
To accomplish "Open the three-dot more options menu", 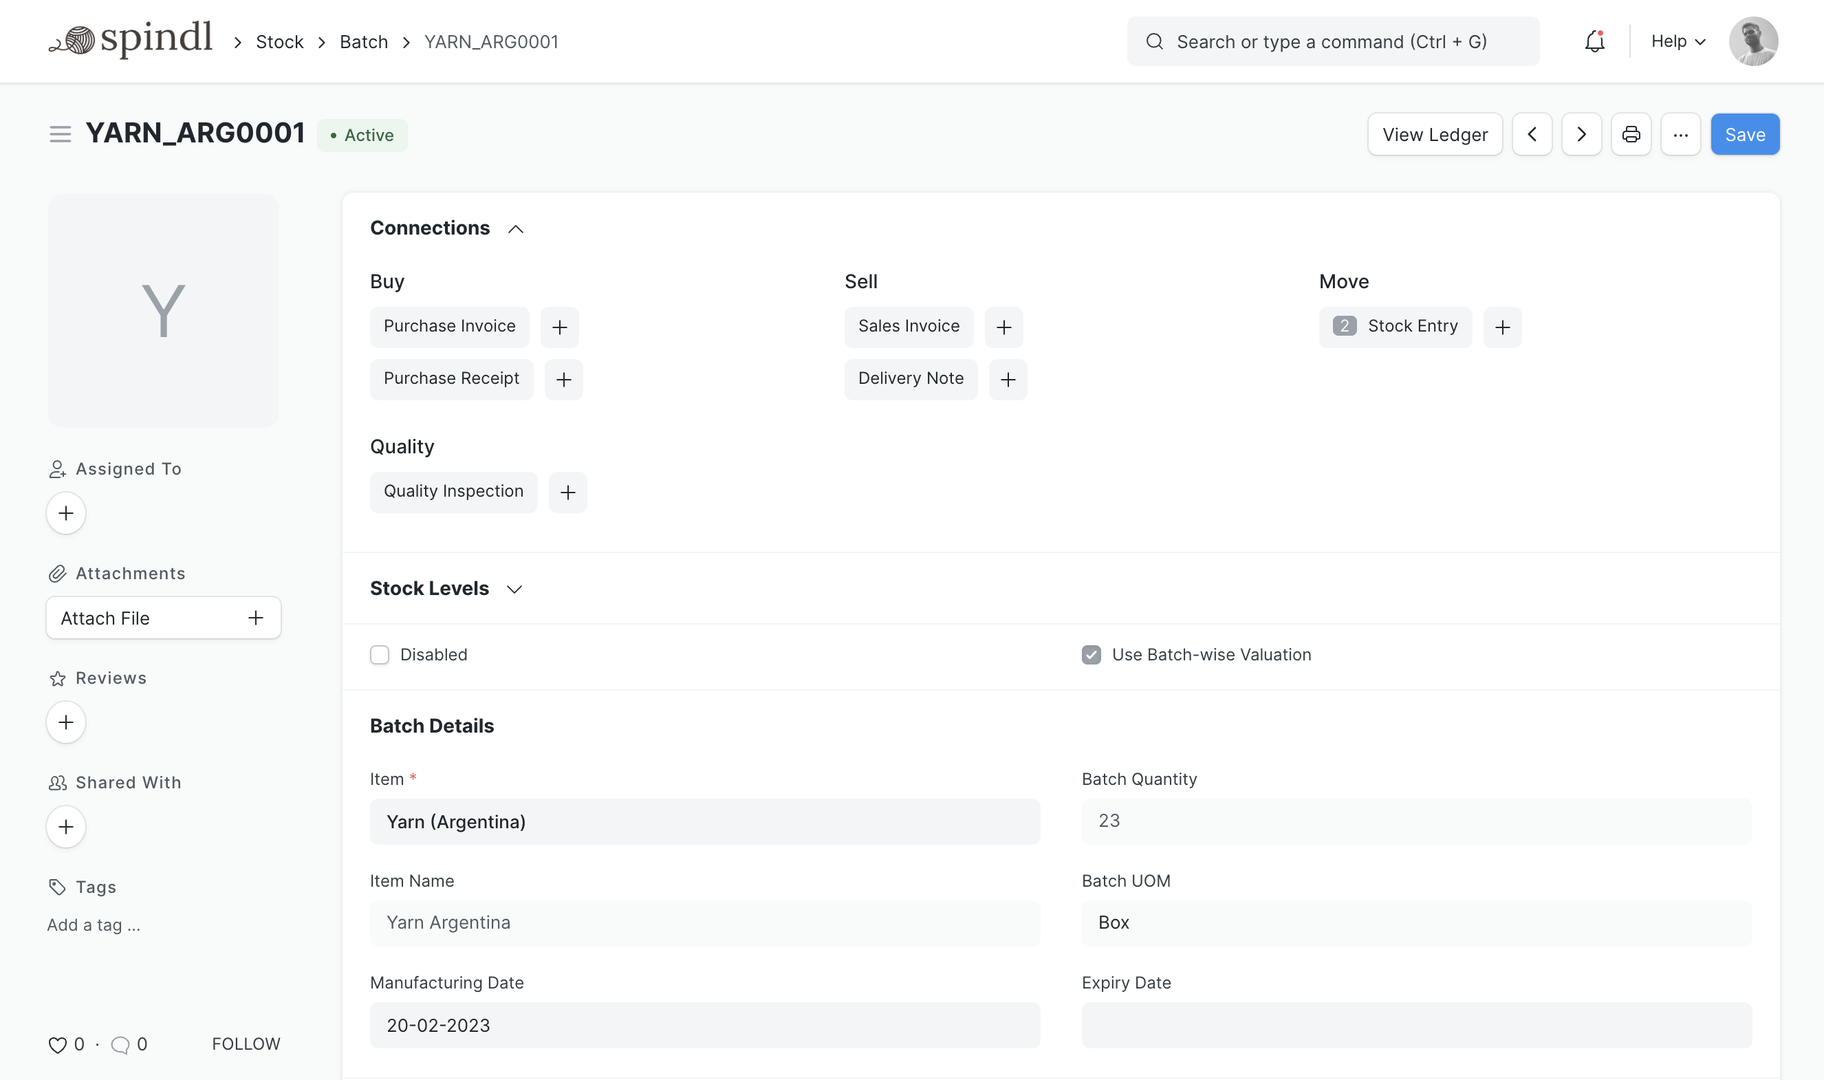I will pyautogui.click(x=1680, y=134).
